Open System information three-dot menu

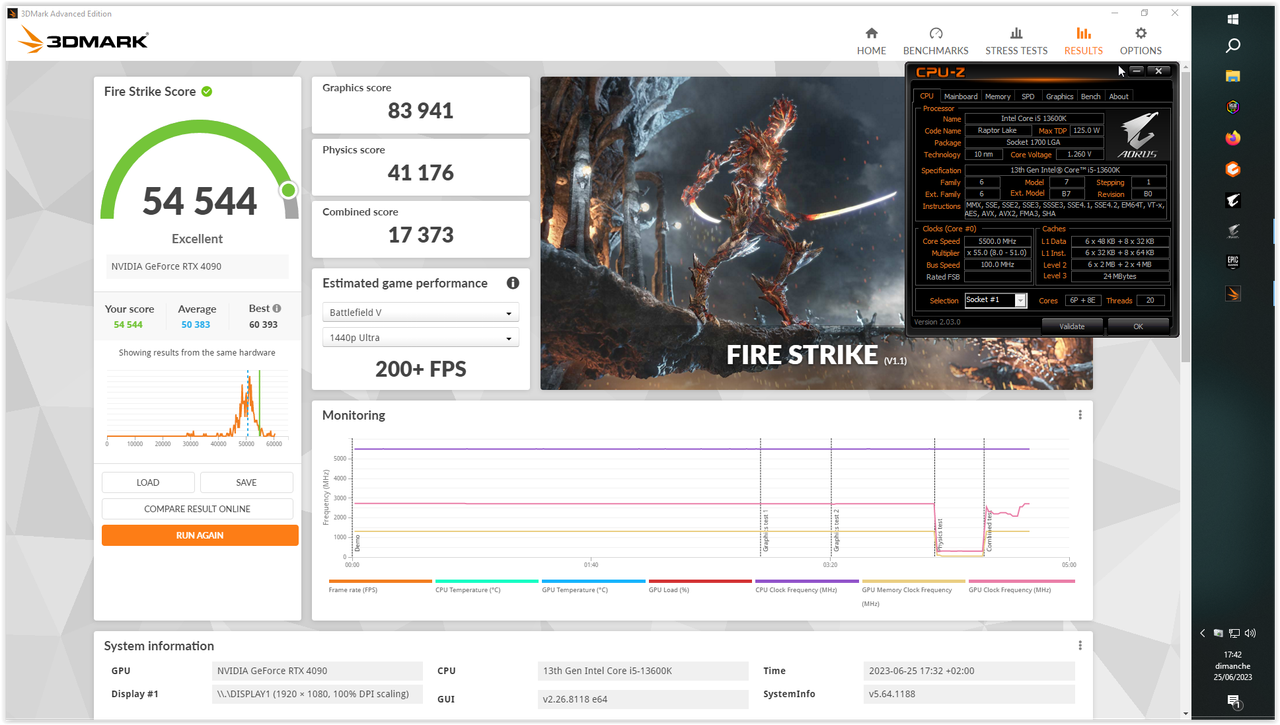1080,646
